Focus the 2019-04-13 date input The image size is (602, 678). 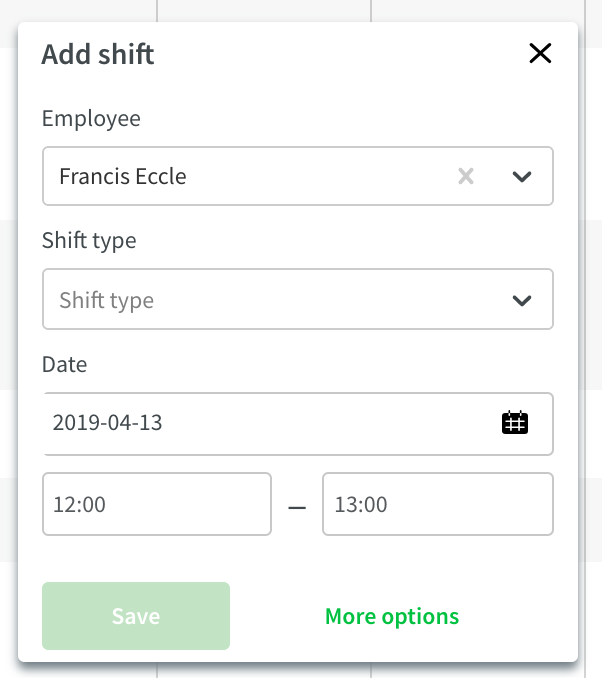pos(298,424)
